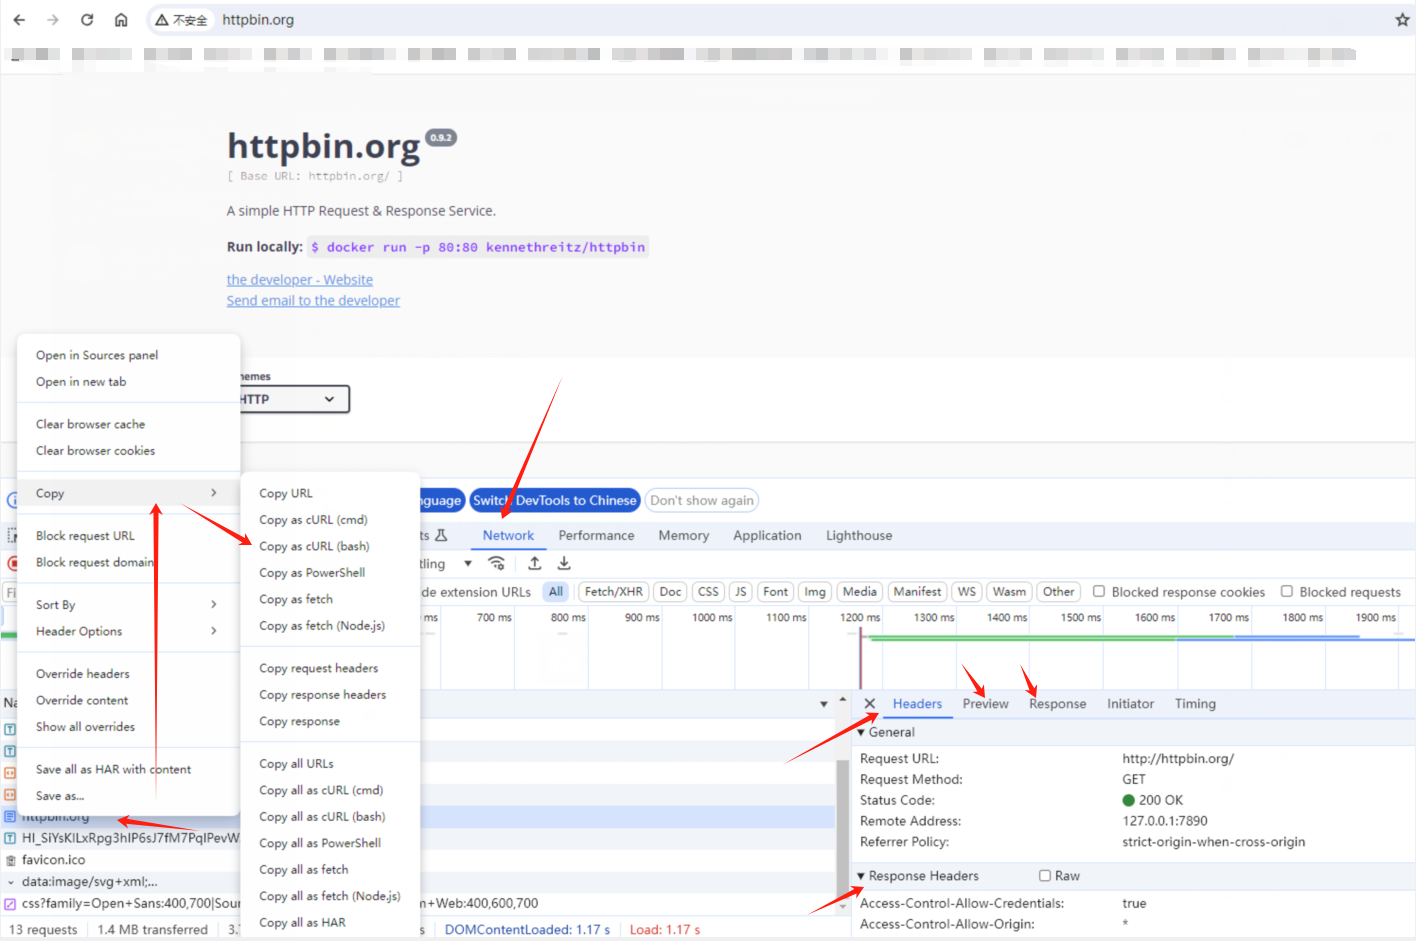
Task: Click the browser back arrow
Action: click(19, 20)
